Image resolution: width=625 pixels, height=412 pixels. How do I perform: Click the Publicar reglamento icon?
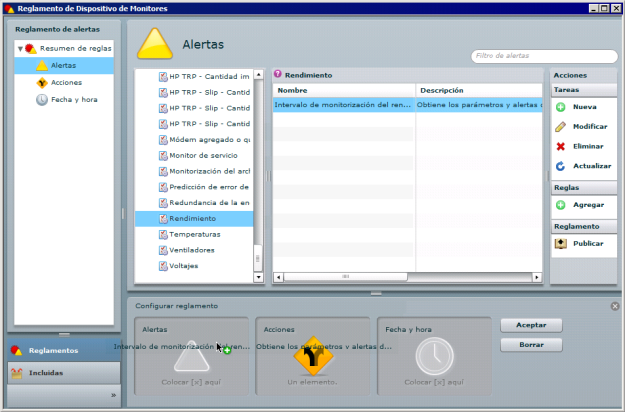tap(561, 243)
